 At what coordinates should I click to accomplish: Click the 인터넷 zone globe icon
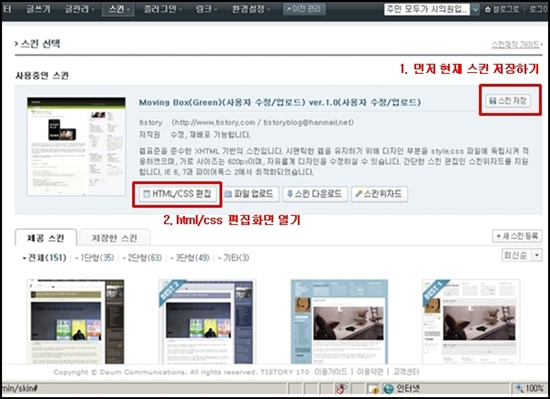click(x=388, y=388)
